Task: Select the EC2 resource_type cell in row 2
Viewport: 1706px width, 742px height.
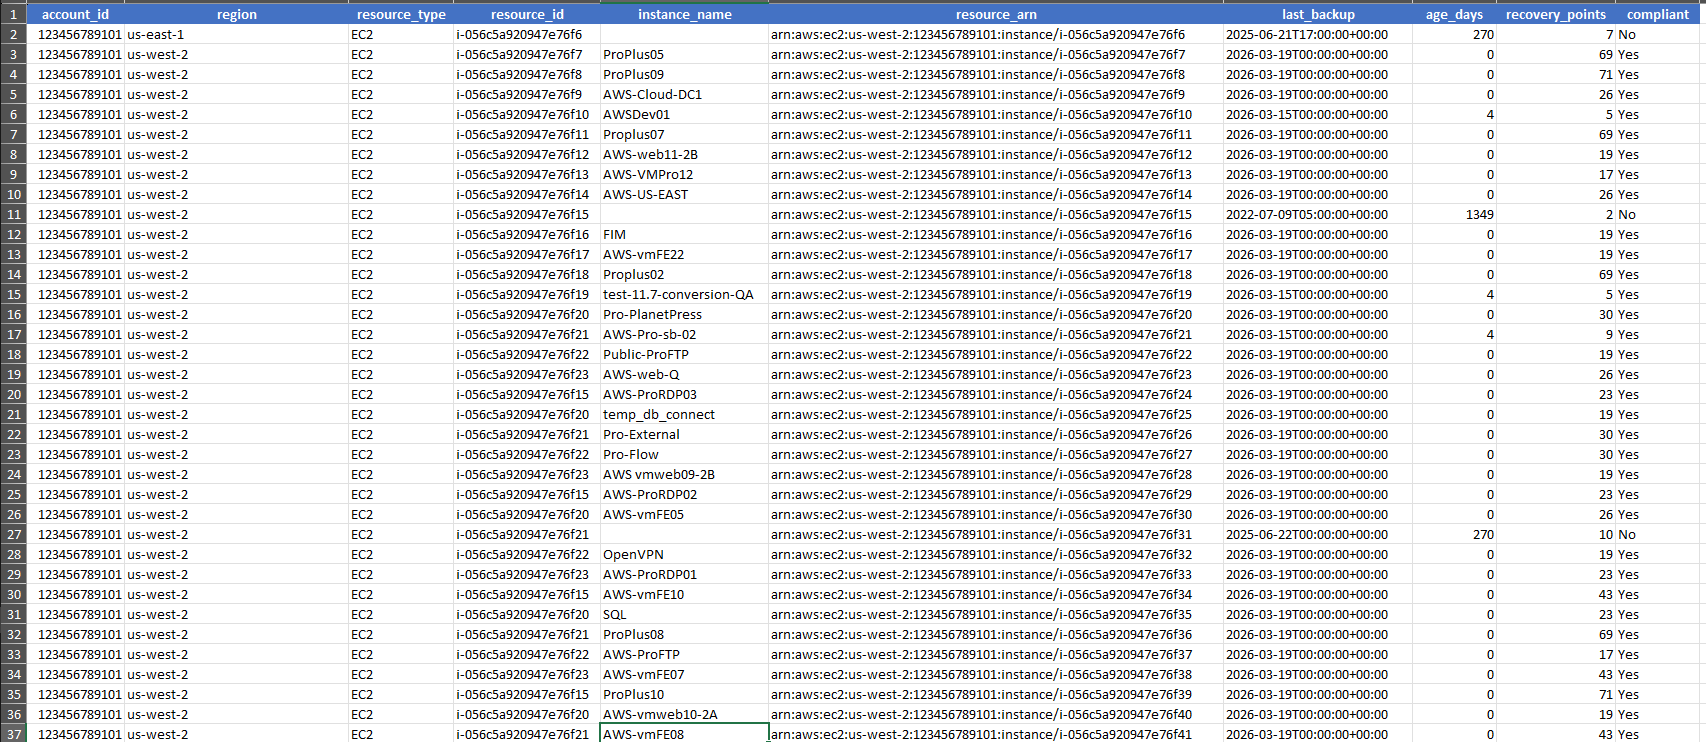Action: pos(401,34)
